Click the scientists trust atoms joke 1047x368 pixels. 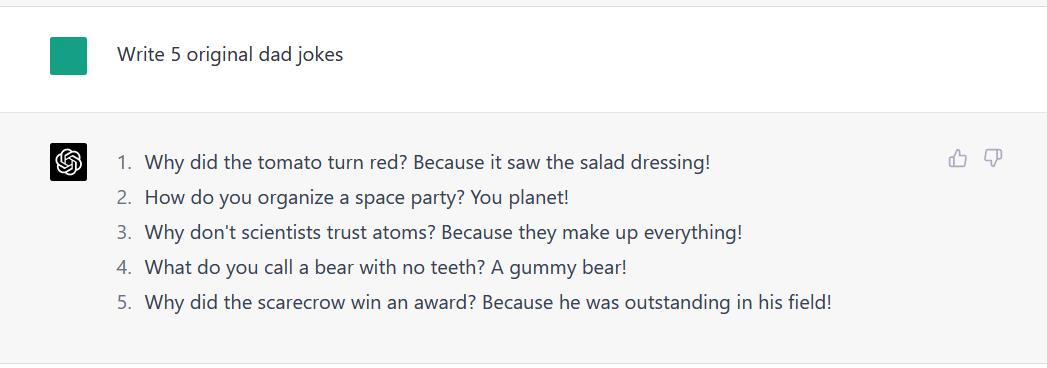tap(443, 233)
